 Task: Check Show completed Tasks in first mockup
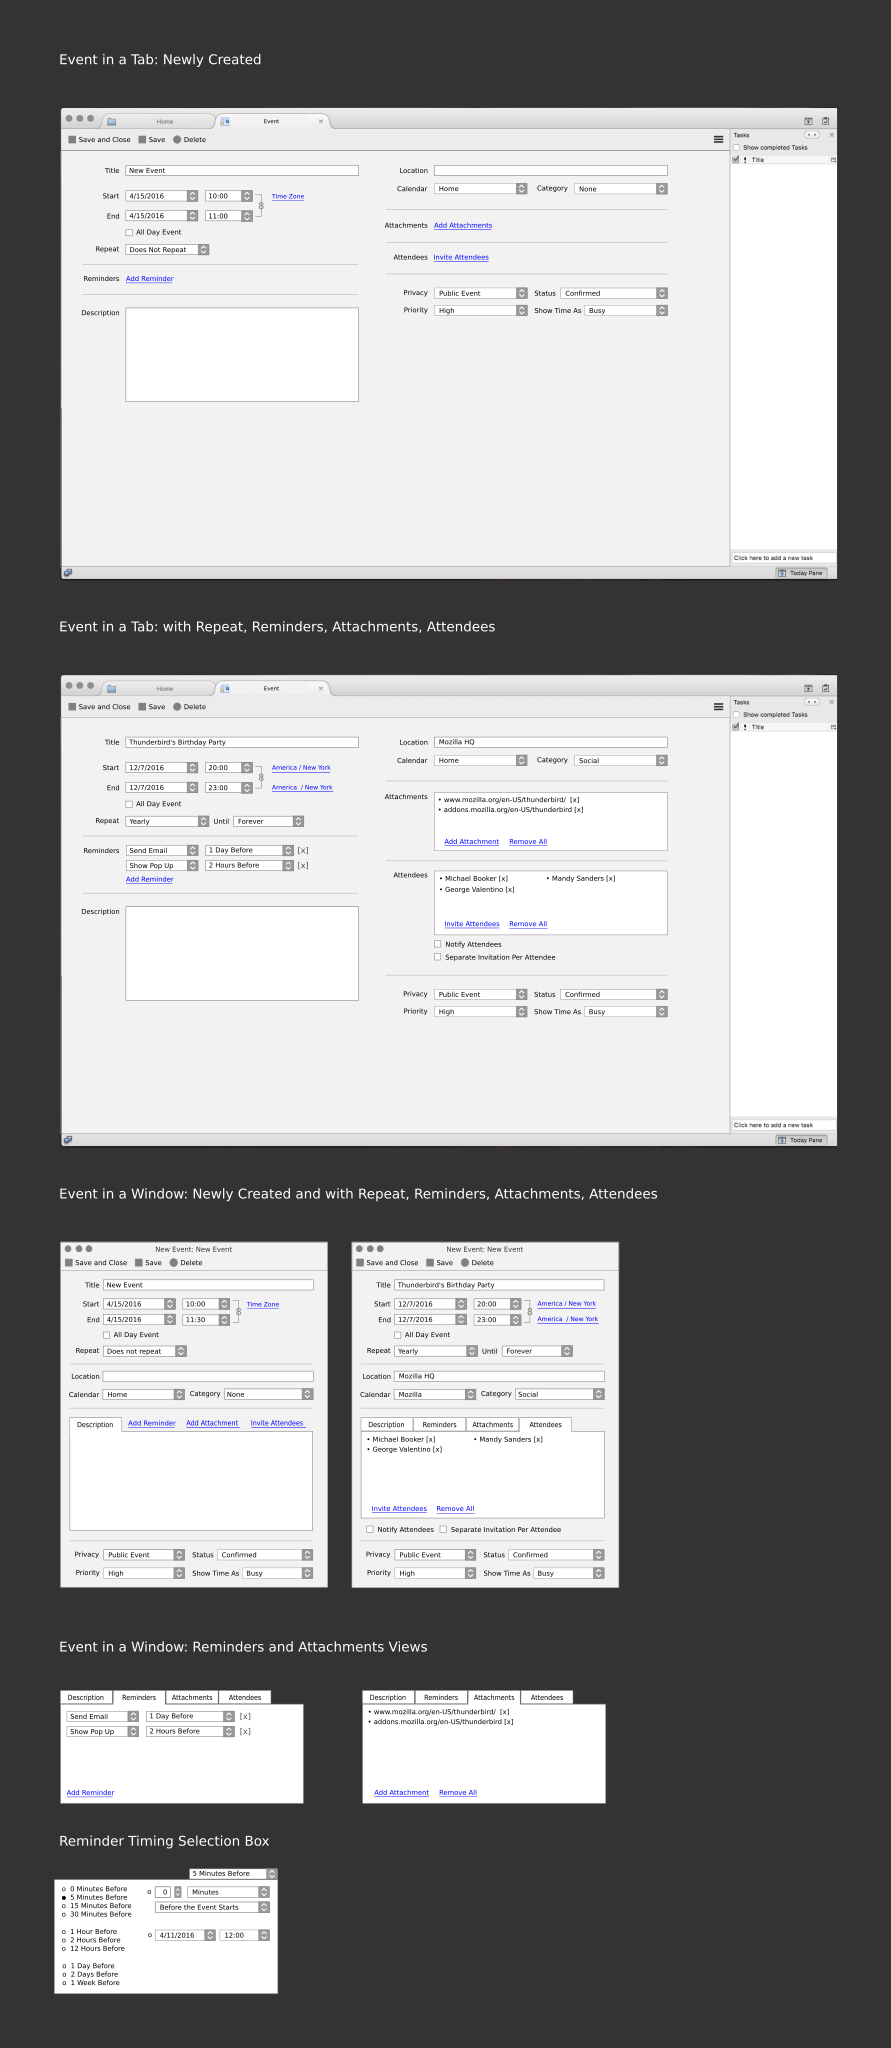tap(737, 148)
